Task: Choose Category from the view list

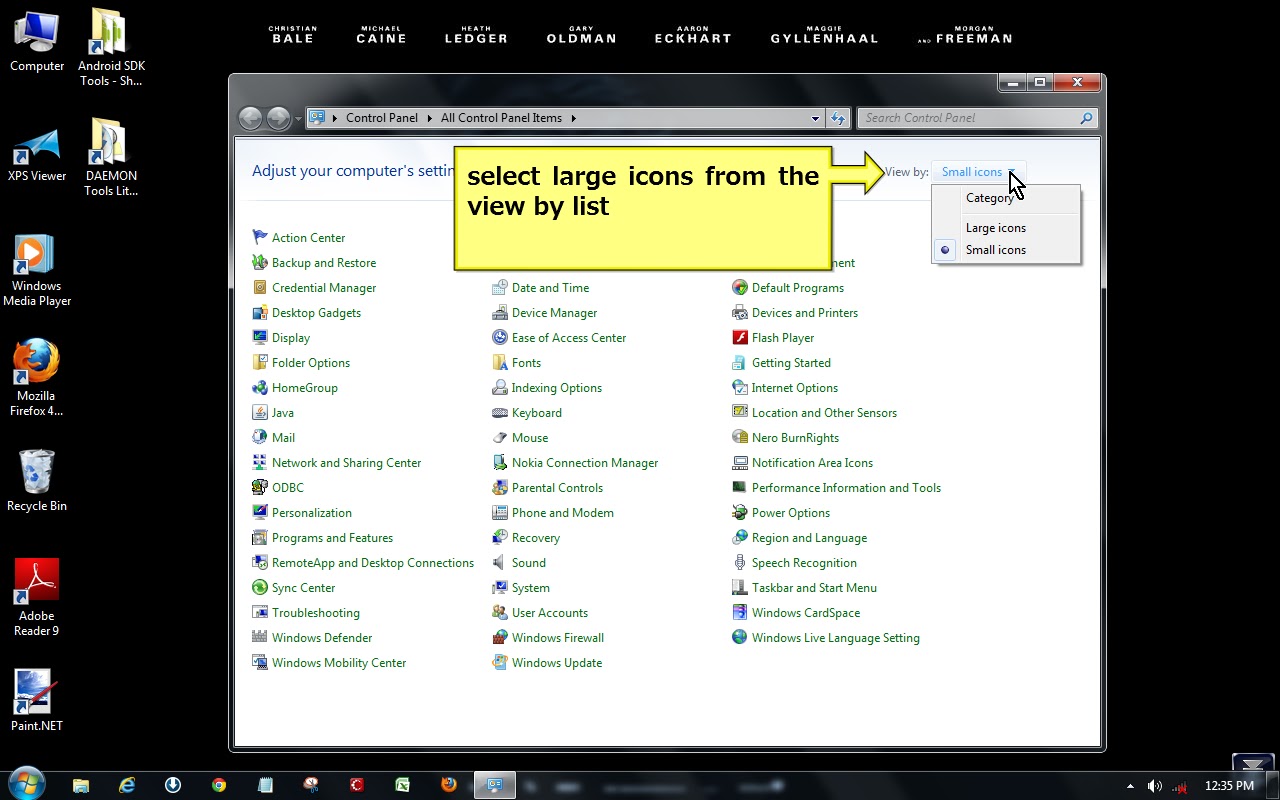Action: pyautogui.click(x=990, y=197)
